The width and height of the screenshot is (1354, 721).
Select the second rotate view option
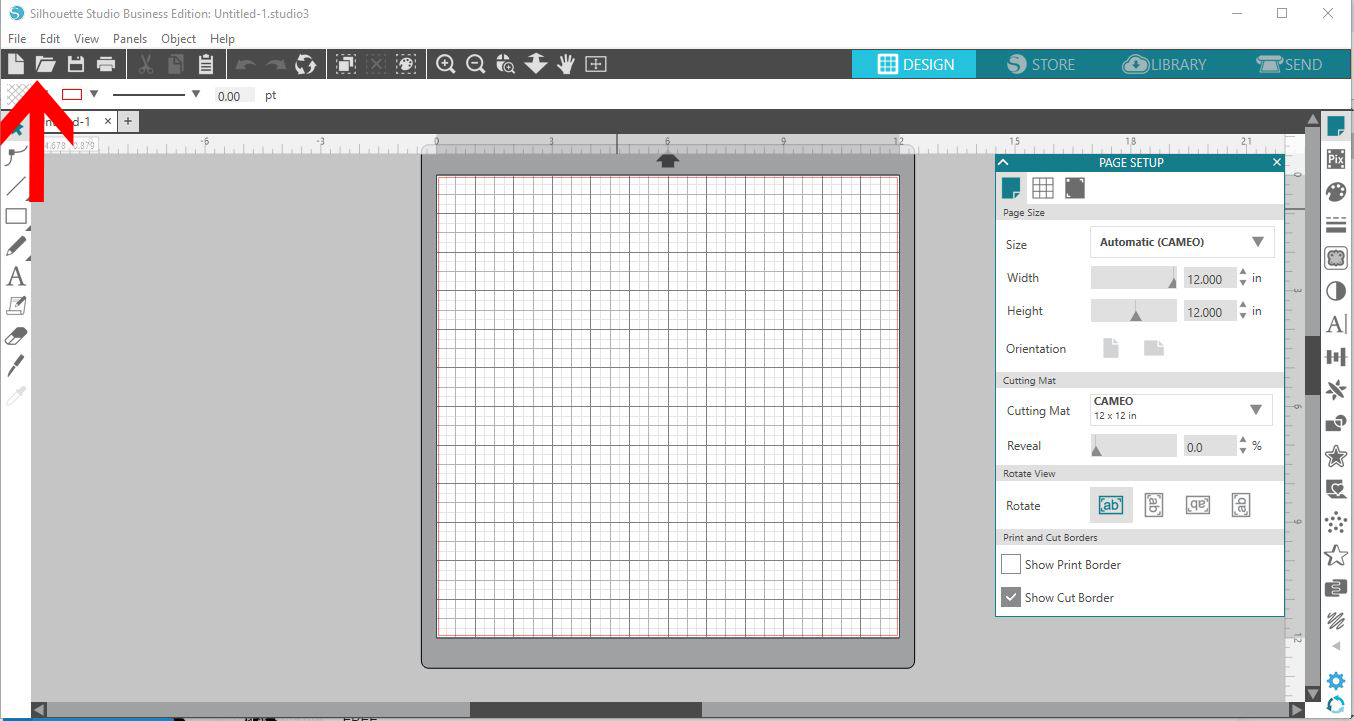coord(1154,505)
